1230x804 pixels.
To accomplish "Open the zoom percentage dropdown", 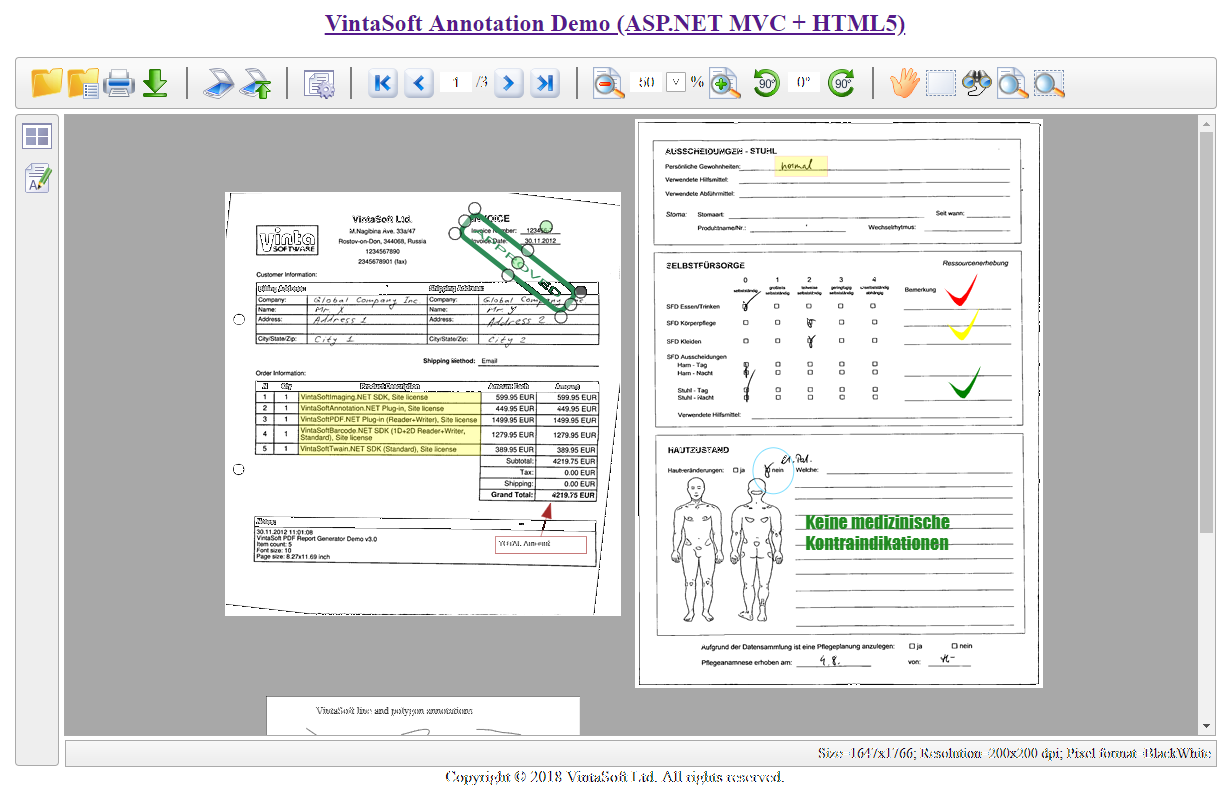I will (x=676, y=82).
